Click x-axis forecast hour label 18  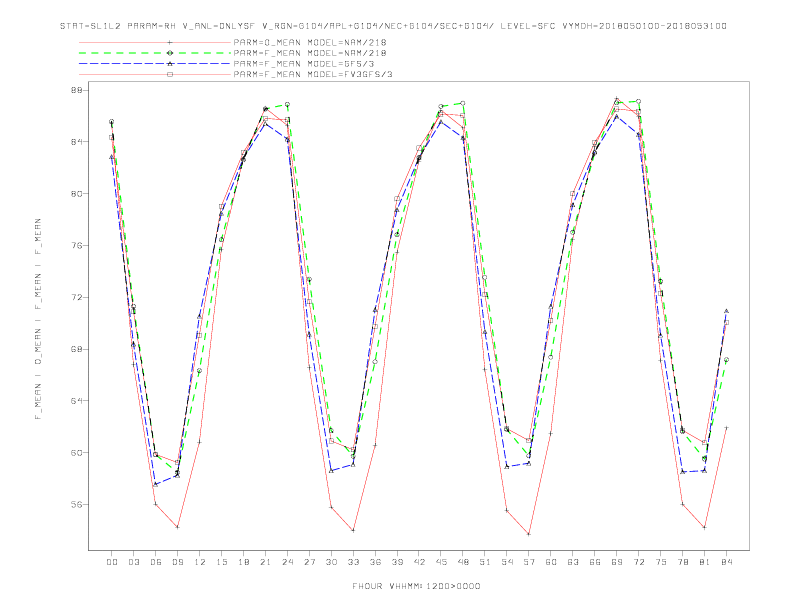243,562
